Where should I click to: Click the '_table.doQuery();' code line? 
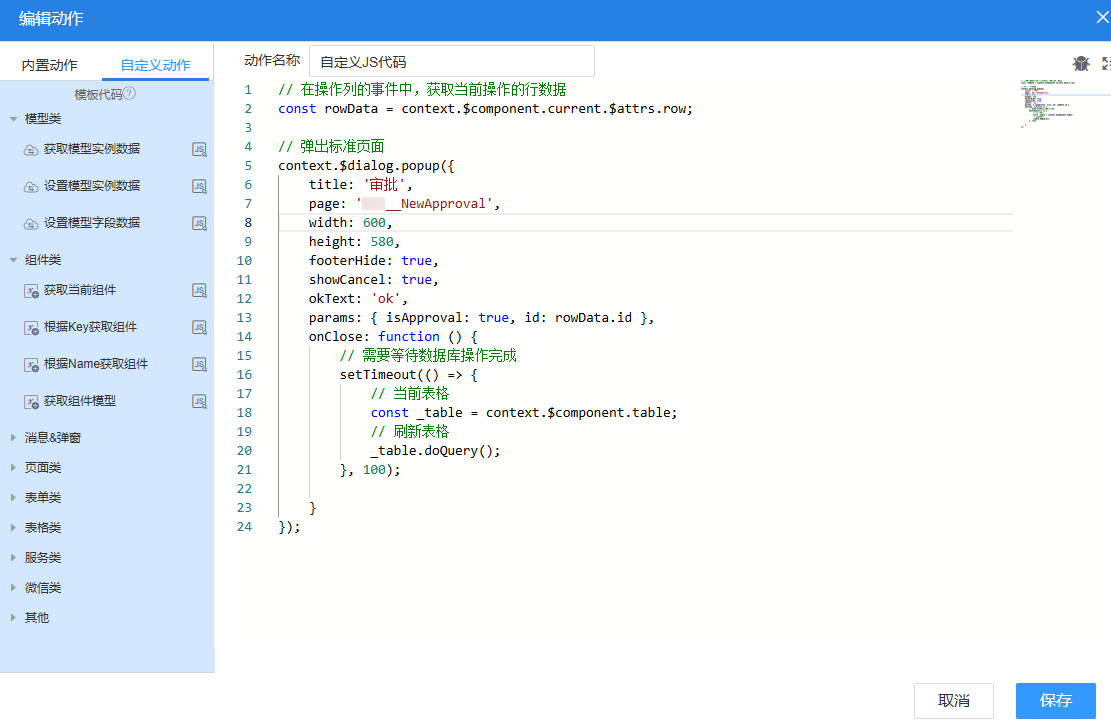pos(436,451)
